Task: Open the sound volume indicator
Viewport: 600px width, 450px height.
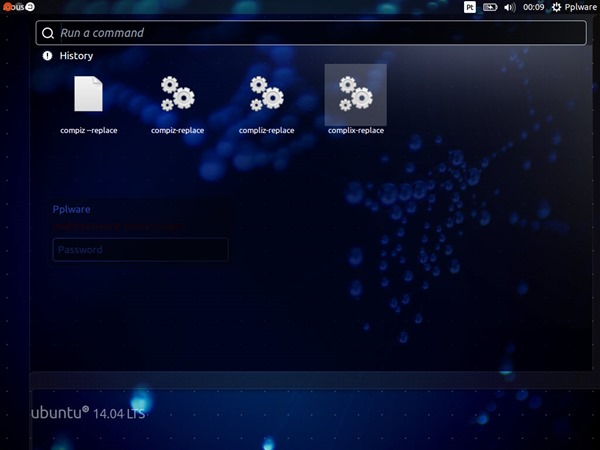Action: coord(510,7)
